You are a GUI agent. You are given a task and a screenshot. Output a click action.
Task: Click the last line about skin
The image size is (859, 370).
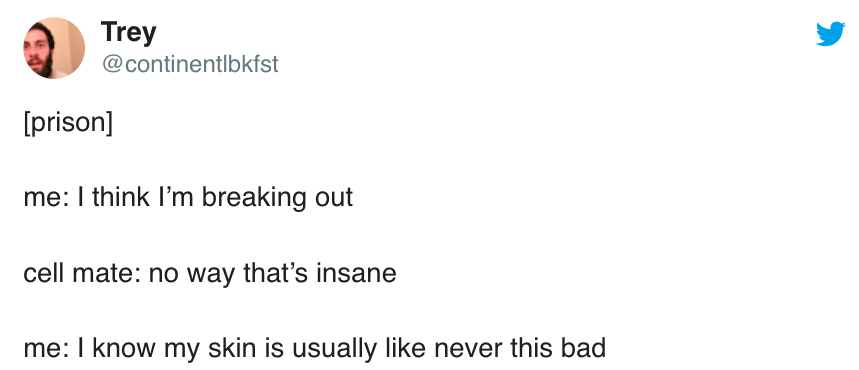[315, 349]
